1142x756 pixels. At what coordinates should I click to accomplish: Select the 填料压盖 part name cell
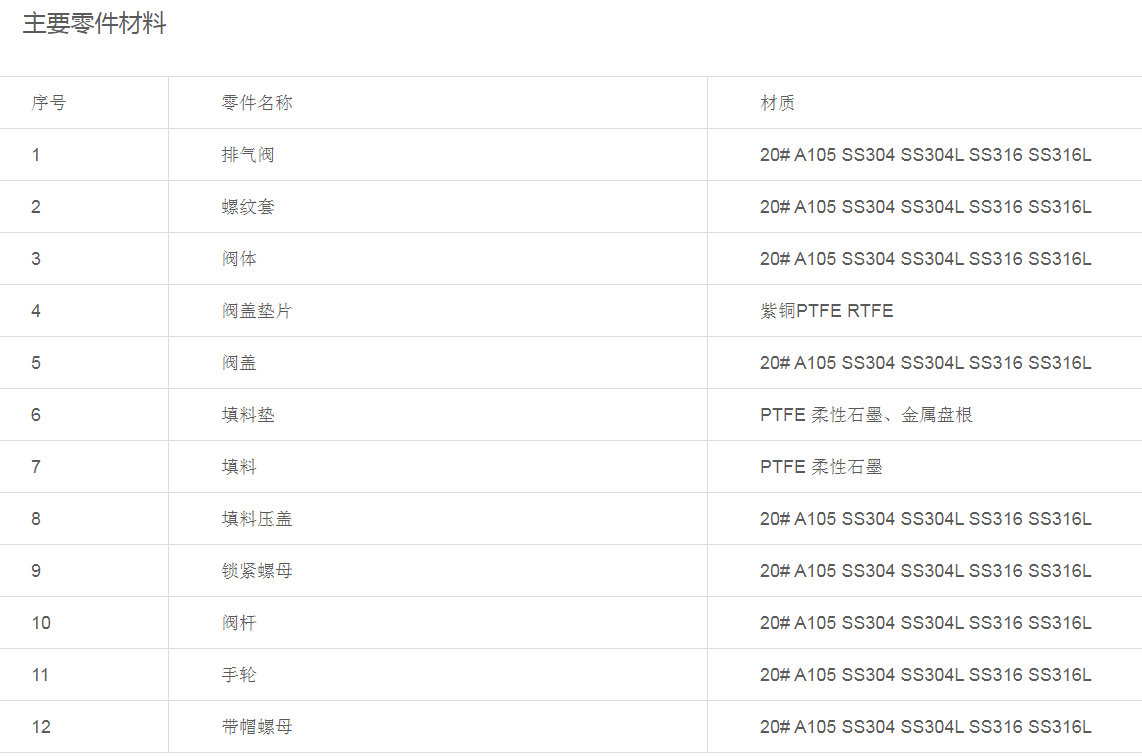(257, 519)
